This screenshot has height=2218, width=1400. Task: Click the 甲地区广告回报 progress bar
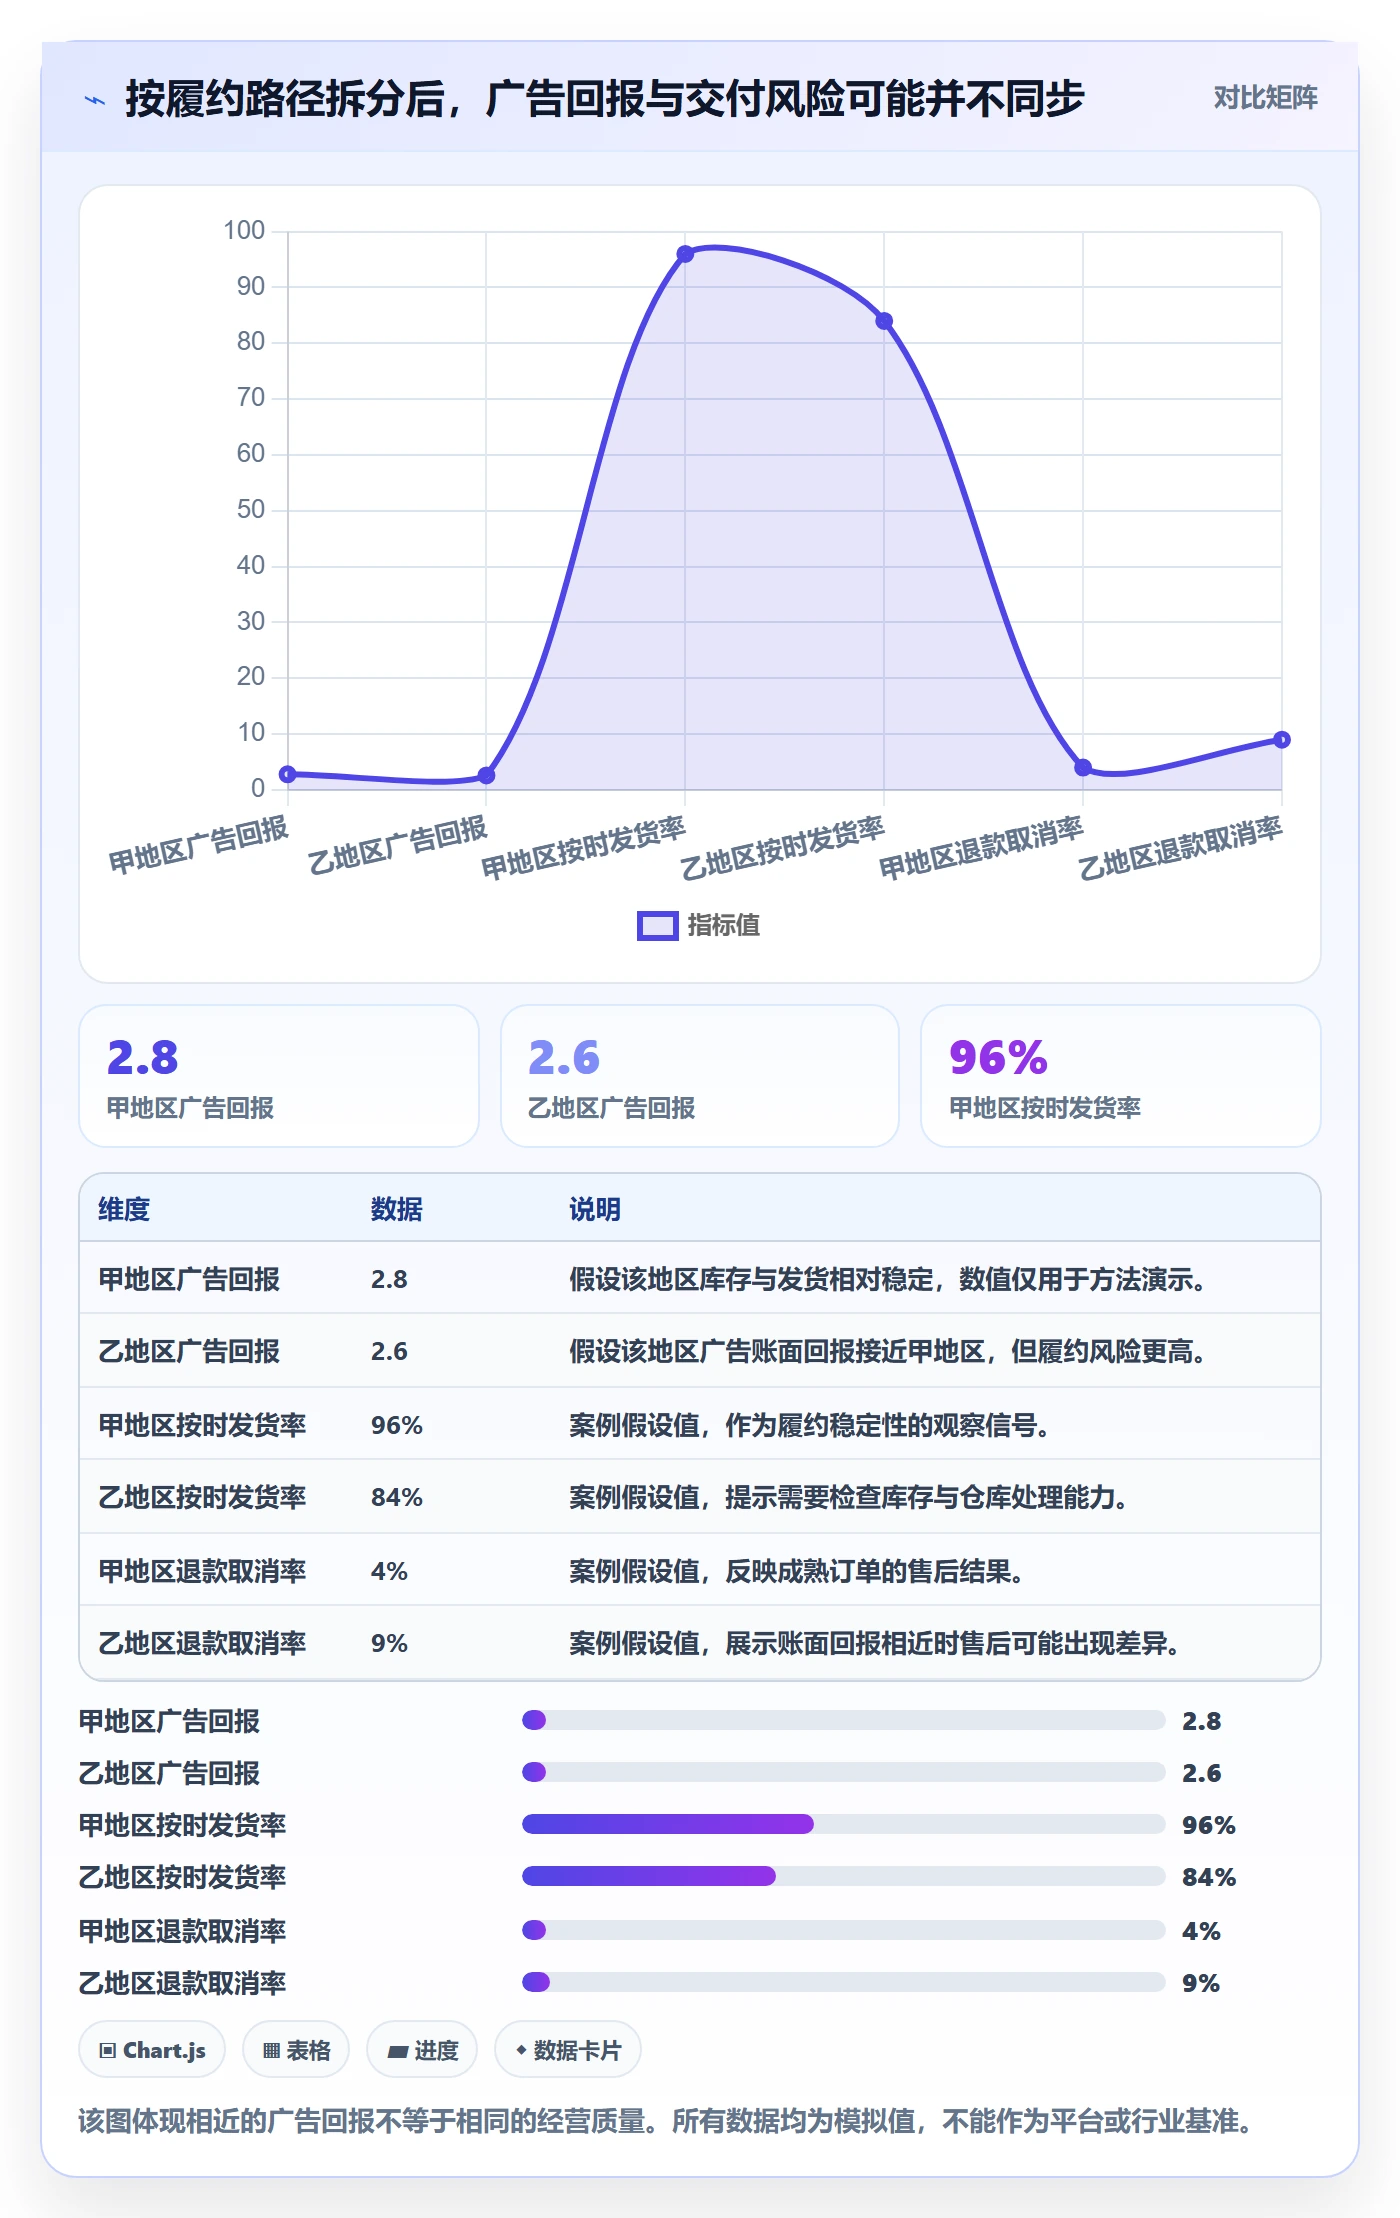tap(843, 1720)
